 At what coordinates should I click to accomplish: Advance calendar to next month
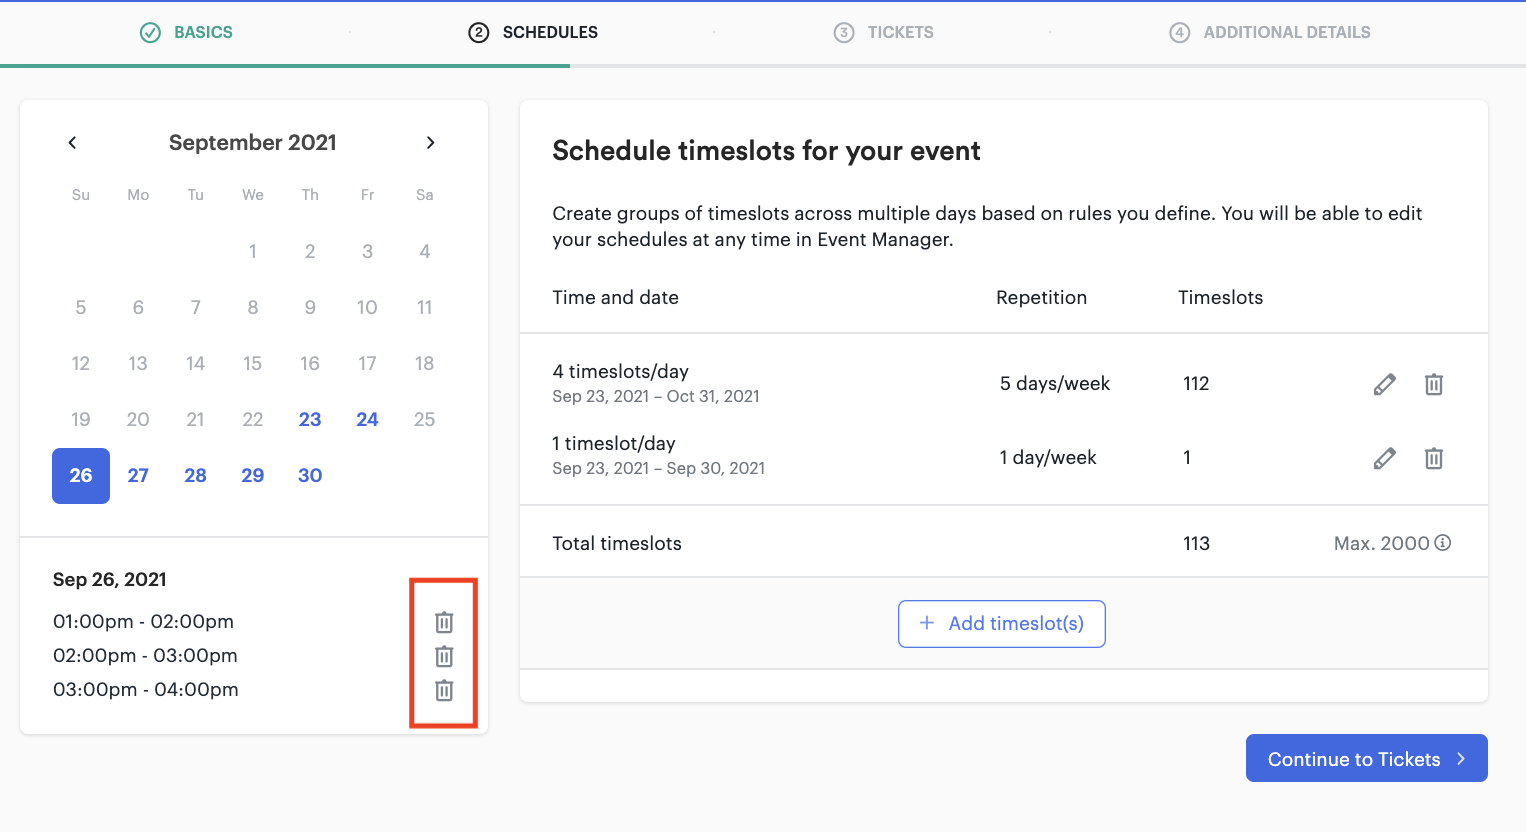pos(430,143)
